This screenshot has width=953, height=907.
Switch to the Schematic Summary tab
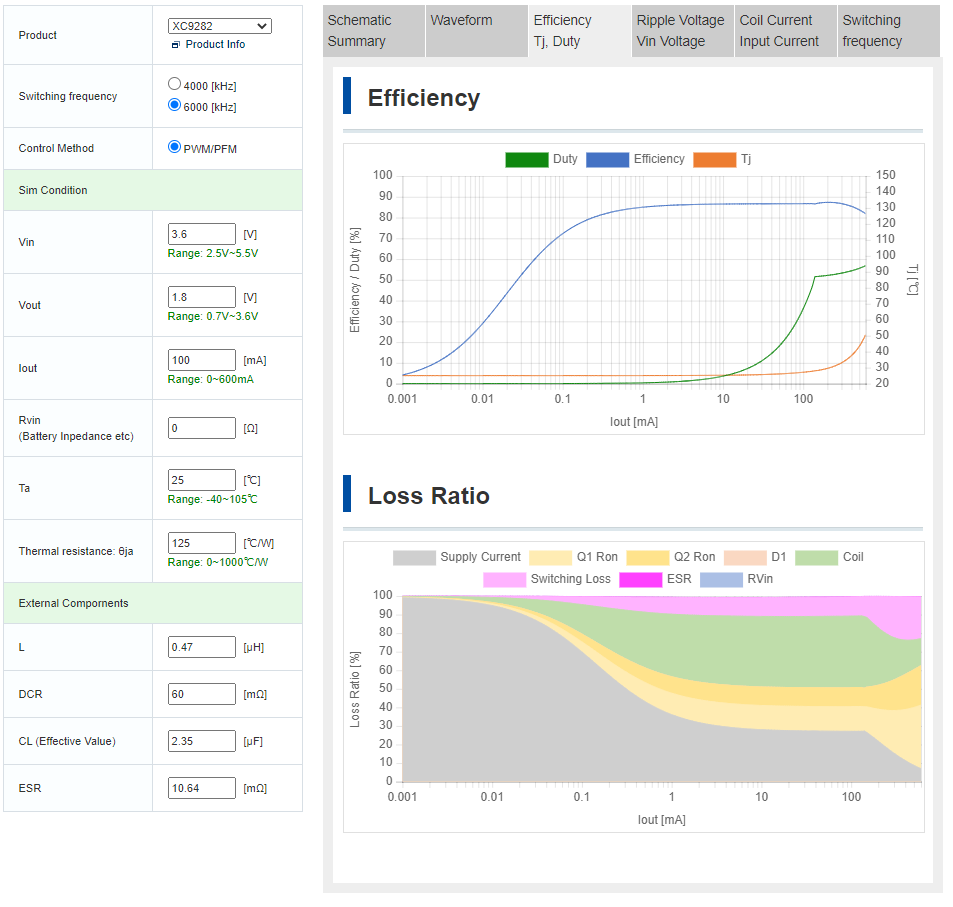click(x=373, y=31)
